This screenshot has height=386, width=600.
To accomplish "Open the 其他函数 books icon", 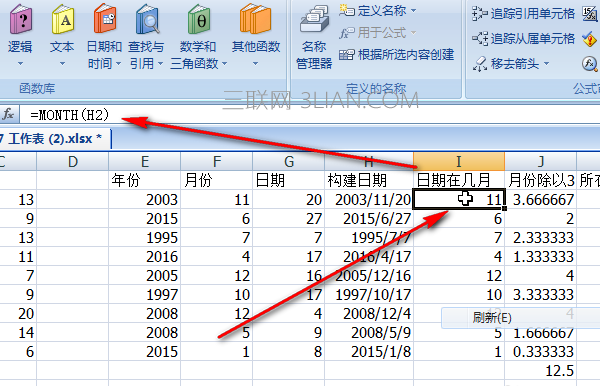I will click(256, 35).
